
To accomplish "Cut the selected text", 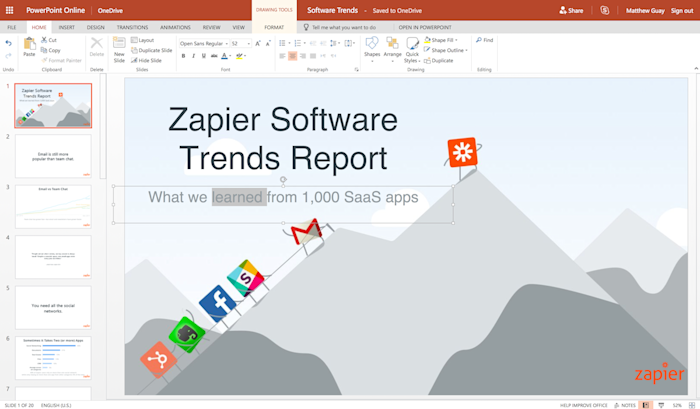I will (x=49, y=40).
